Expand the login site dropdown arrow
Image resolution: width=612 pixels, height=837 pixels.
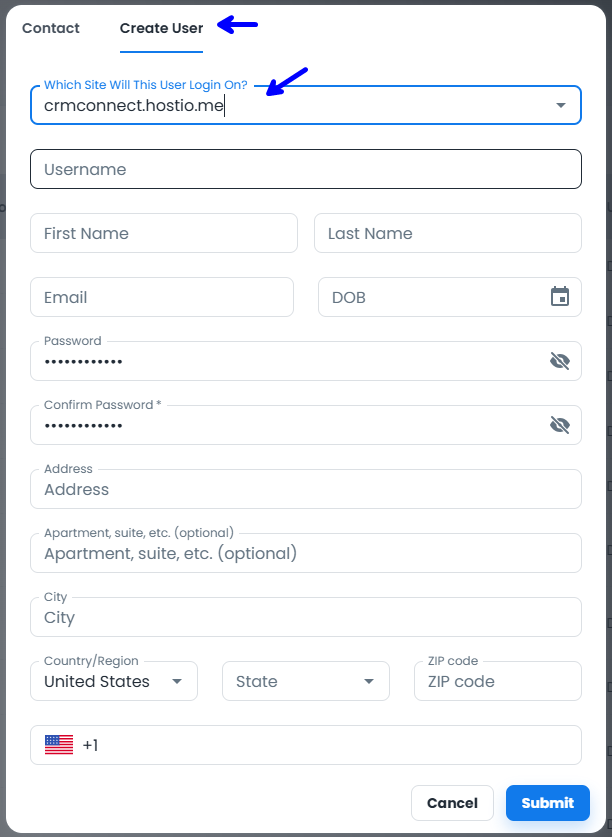tap(560, 105)
